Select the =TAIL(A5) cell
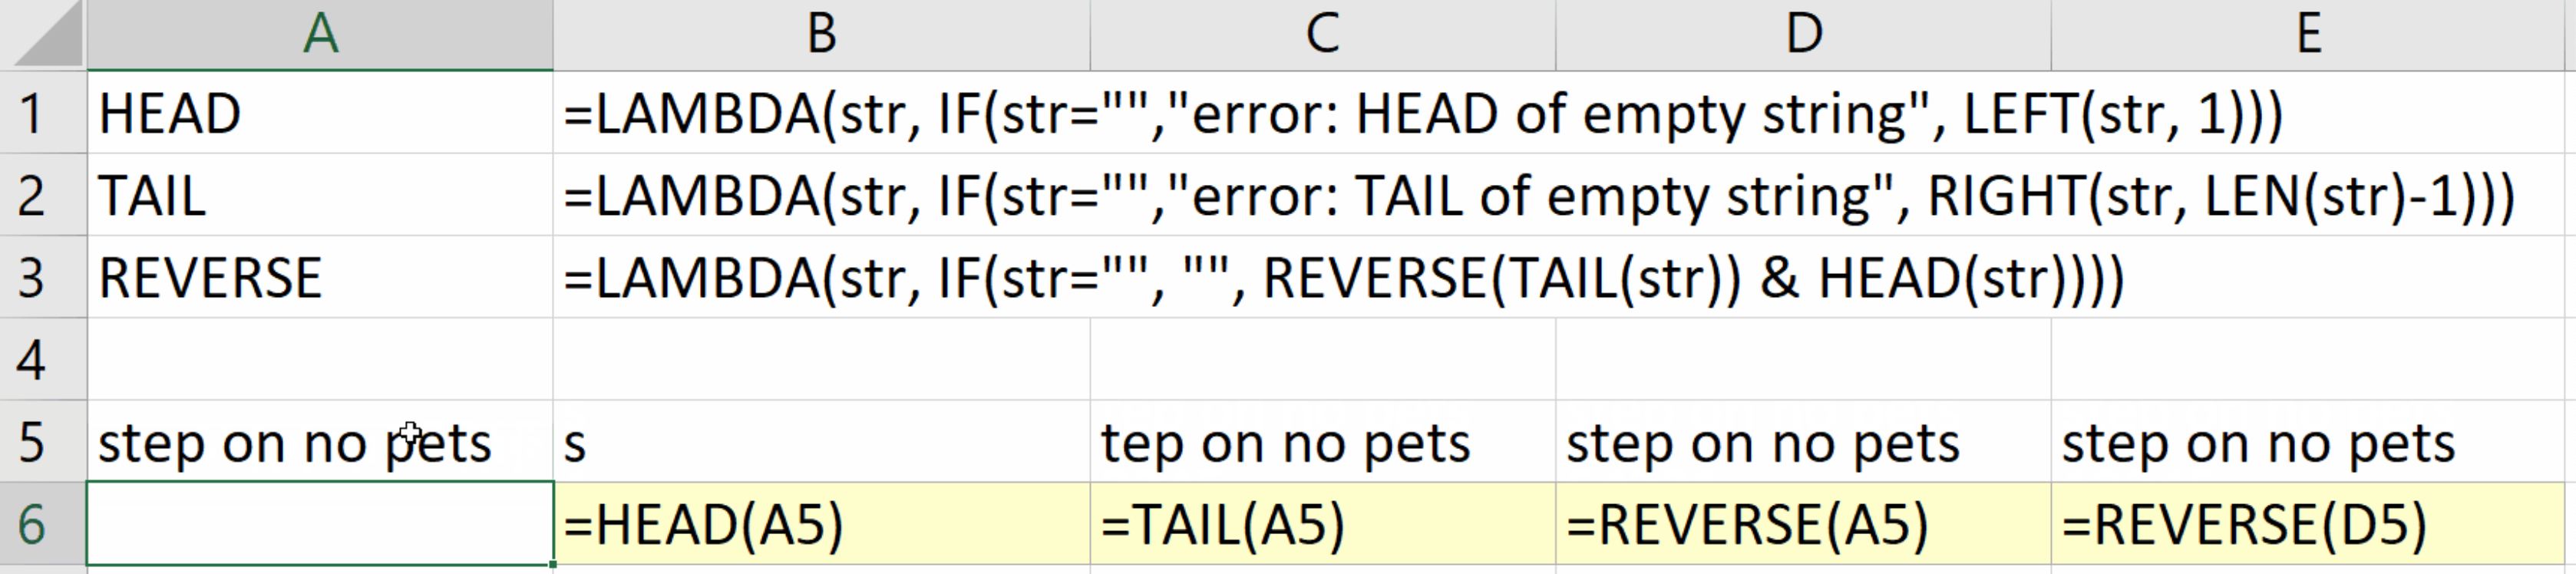Image resolution: width=2576 pixels, height=574 pixels. (1322, 524)
